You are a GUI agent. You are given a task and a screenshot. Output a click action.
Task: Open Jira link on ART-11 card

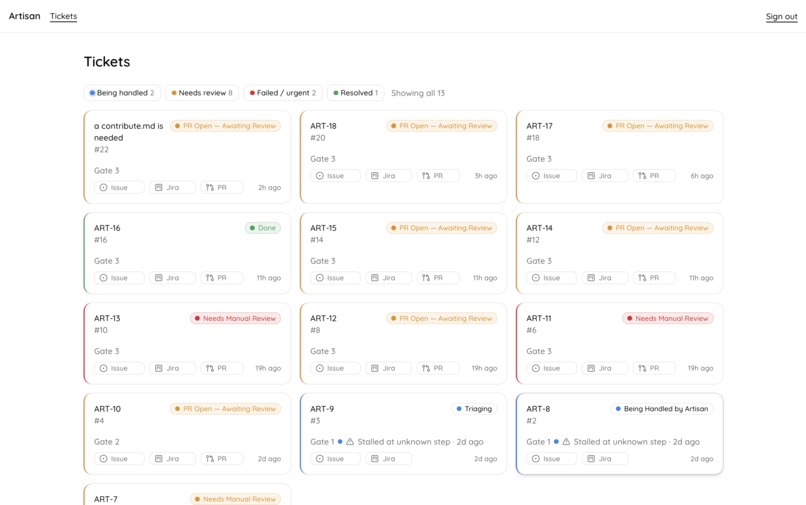[604, 368]
